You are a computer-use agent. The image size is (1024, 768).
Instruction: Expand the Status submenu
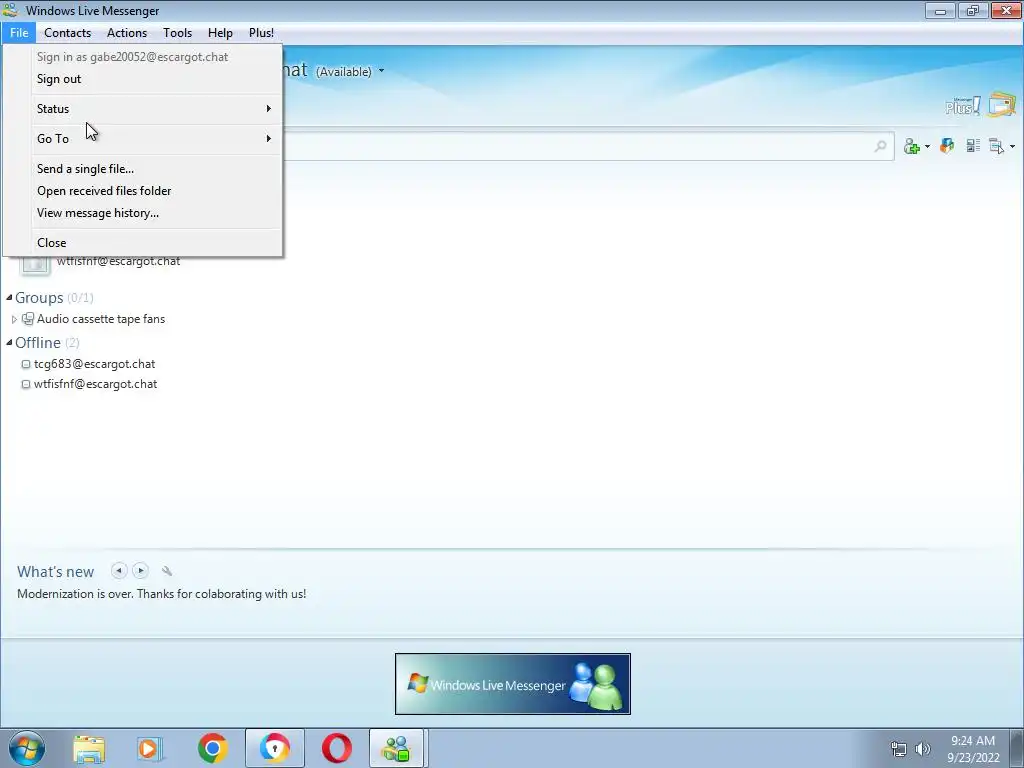pos(142,109)
